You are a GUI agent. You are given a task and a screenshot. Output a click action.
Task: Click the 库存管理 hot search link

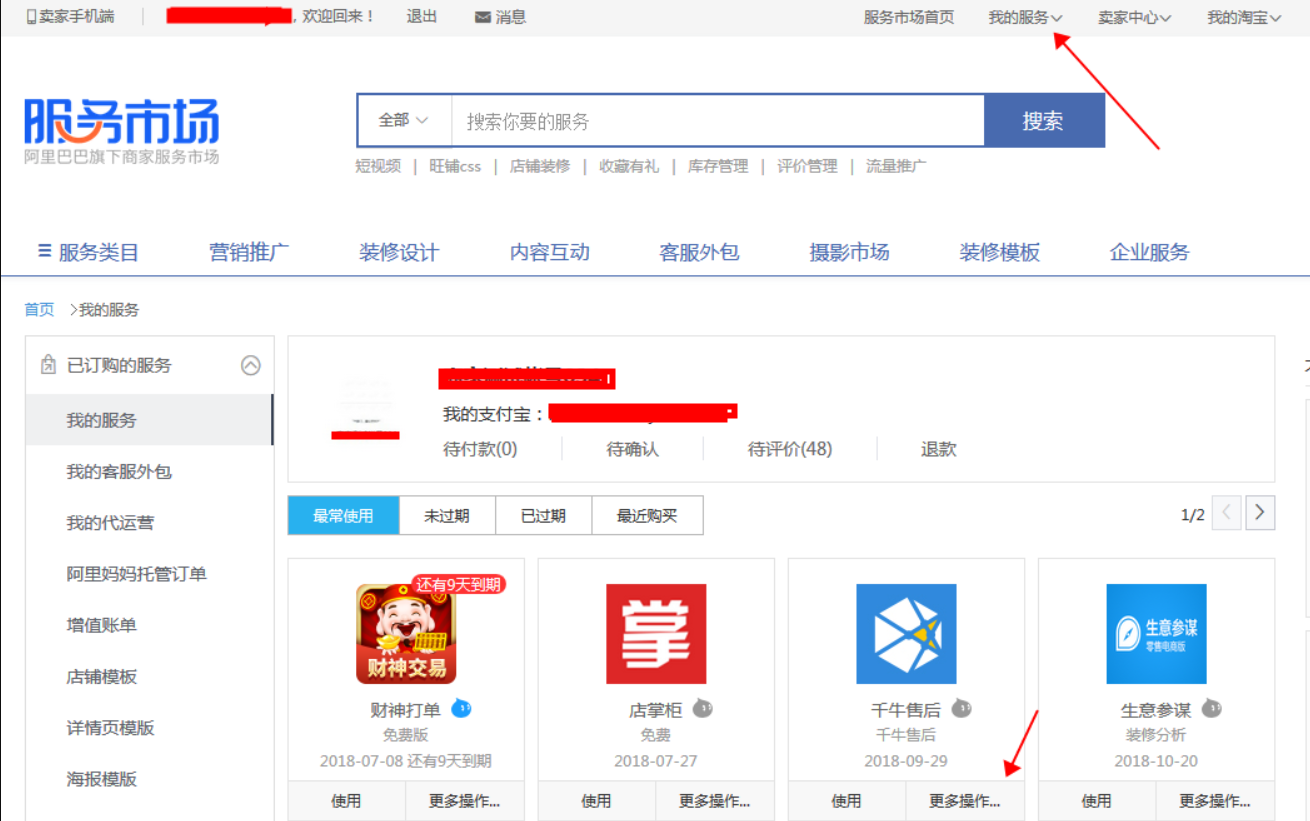[x=718, y=166]
